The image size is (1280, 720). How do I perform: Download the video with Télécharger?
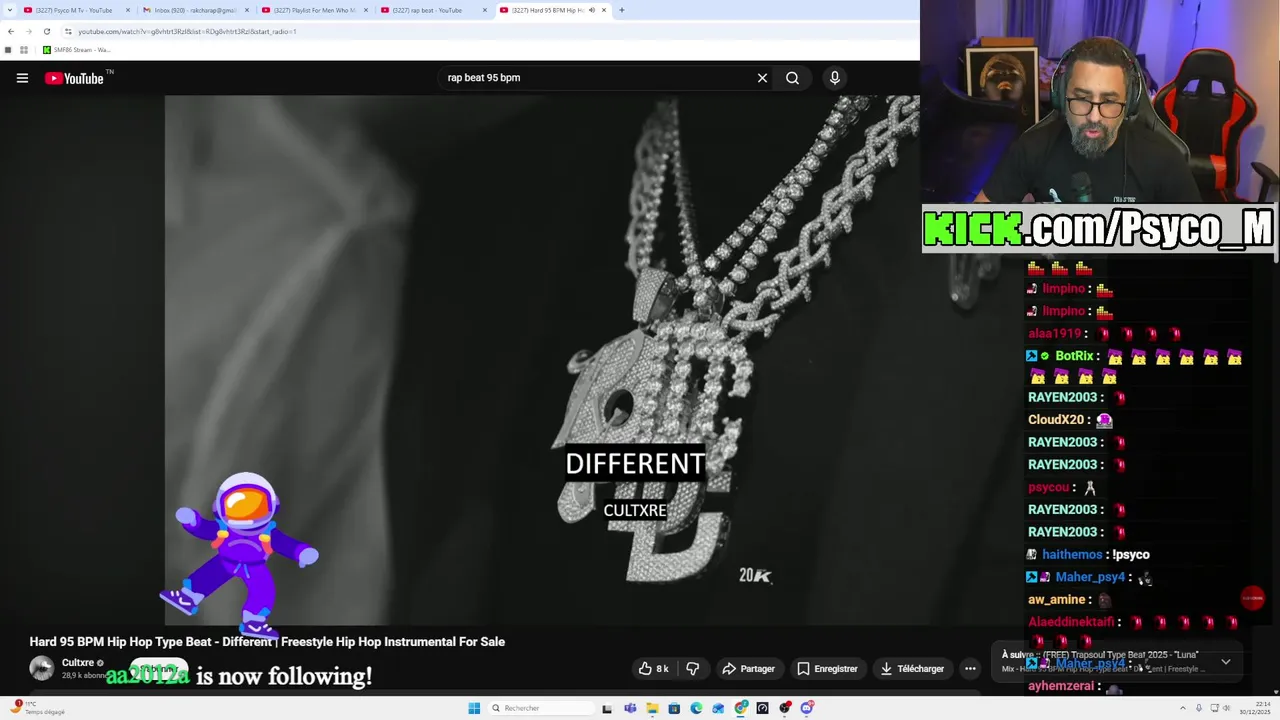point(911,668)
